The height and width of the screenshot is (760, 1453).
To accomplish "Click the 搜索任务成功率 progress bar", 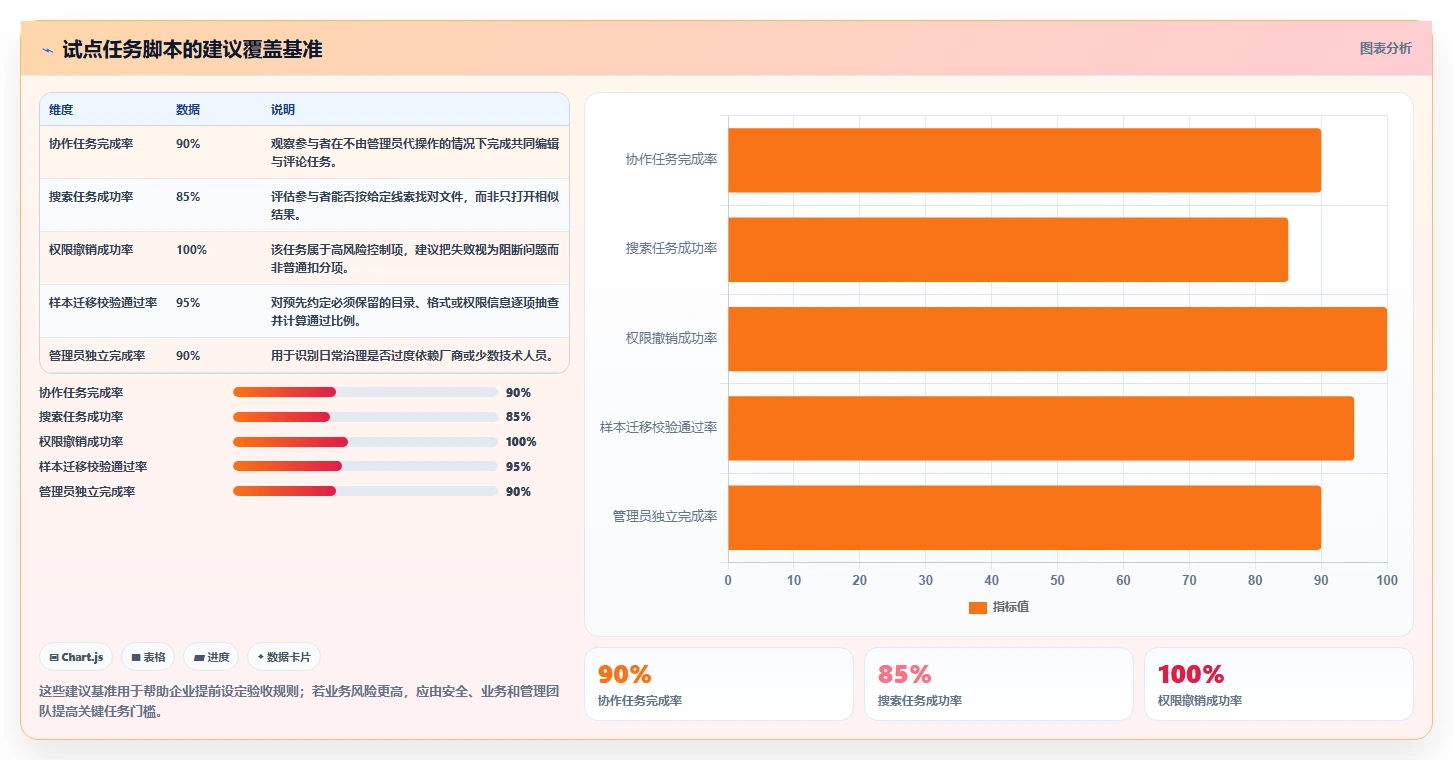I will pos(365,417).
